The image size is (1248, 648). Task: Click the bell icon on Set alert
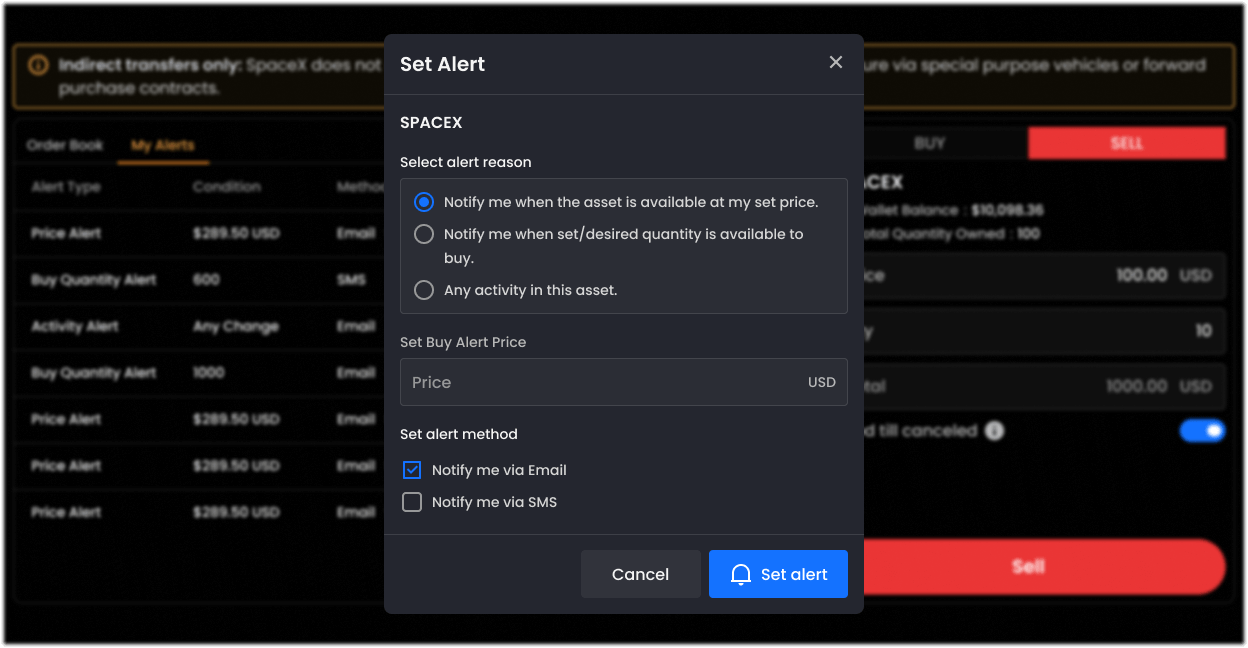point(741,574)
